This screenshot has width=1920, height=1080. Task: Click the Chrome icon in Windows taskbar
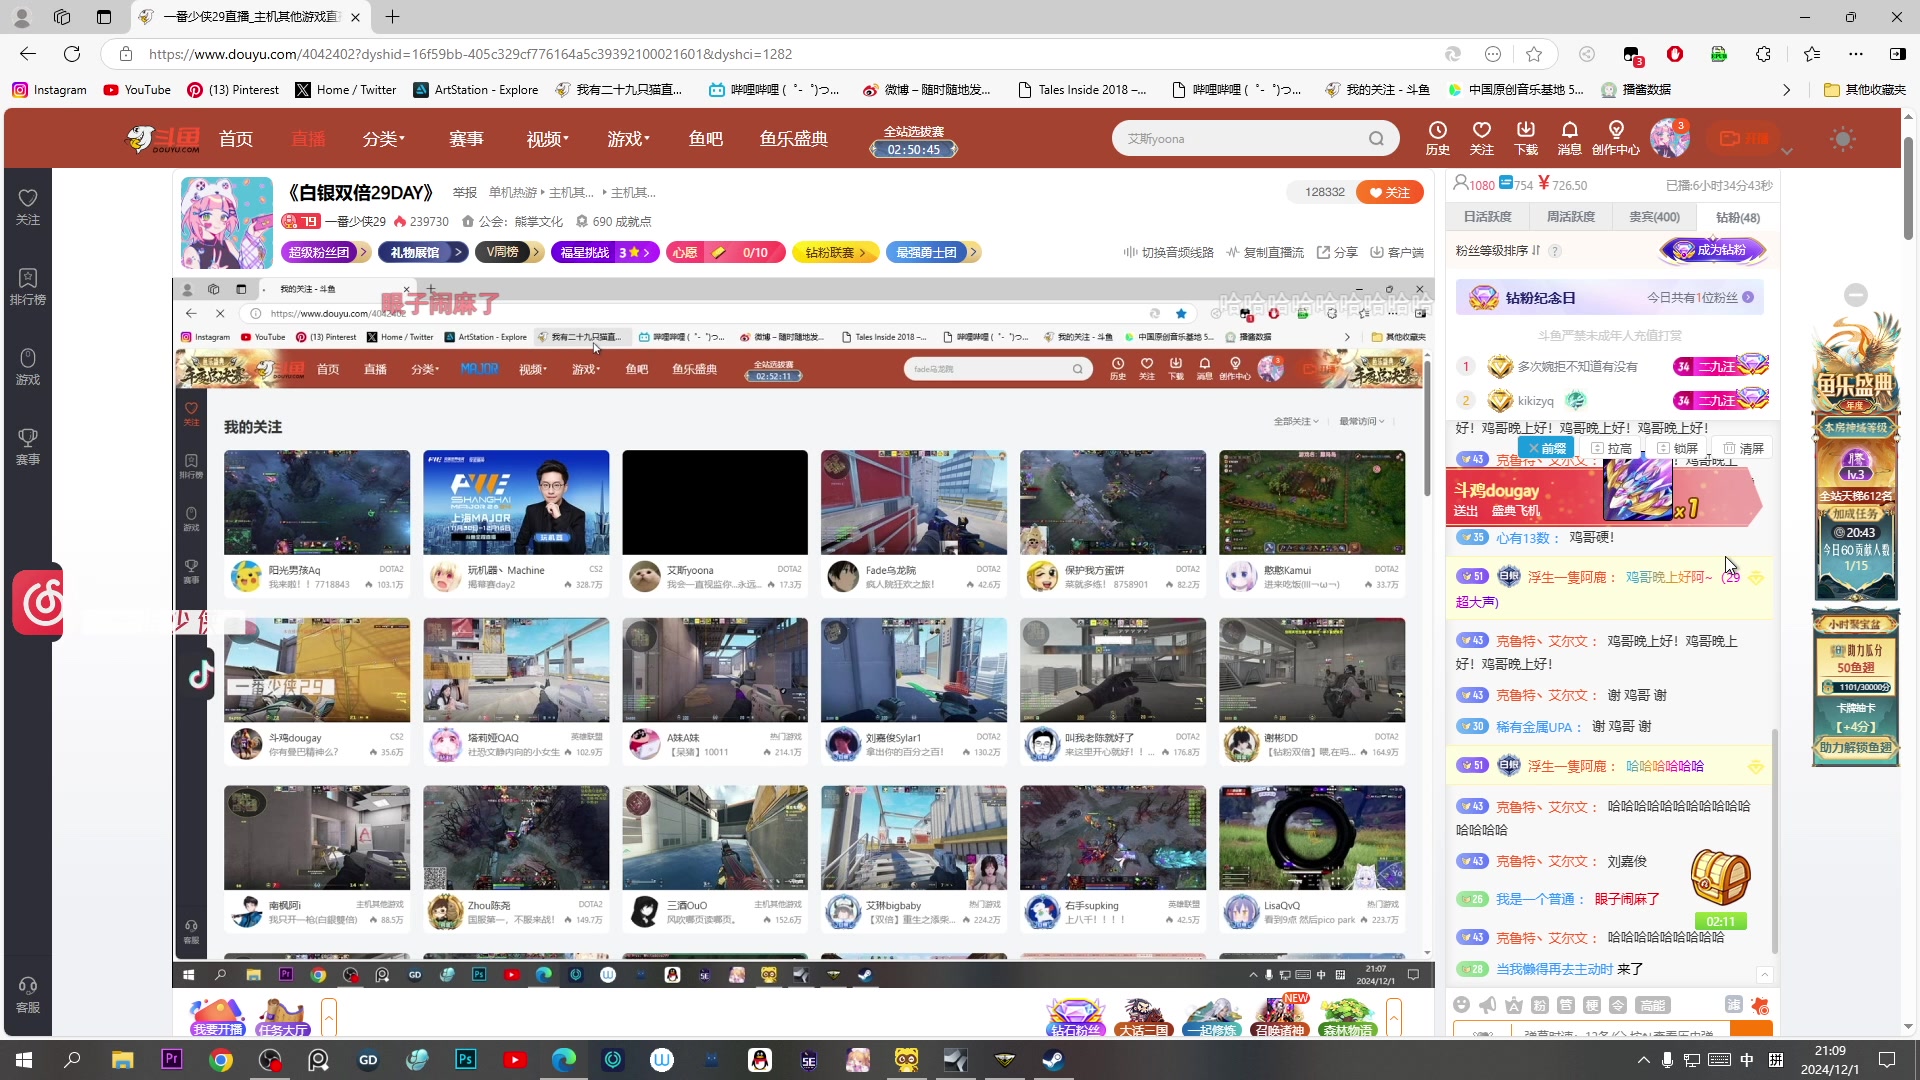(221, 1060)
